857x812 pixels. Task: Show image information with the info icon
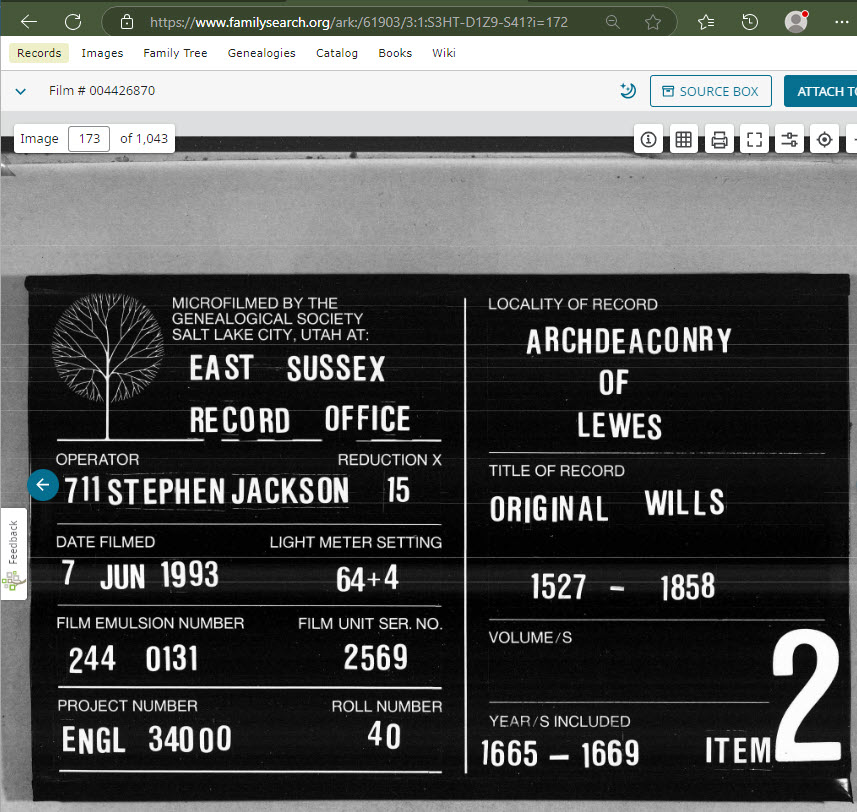click(648, 140)
